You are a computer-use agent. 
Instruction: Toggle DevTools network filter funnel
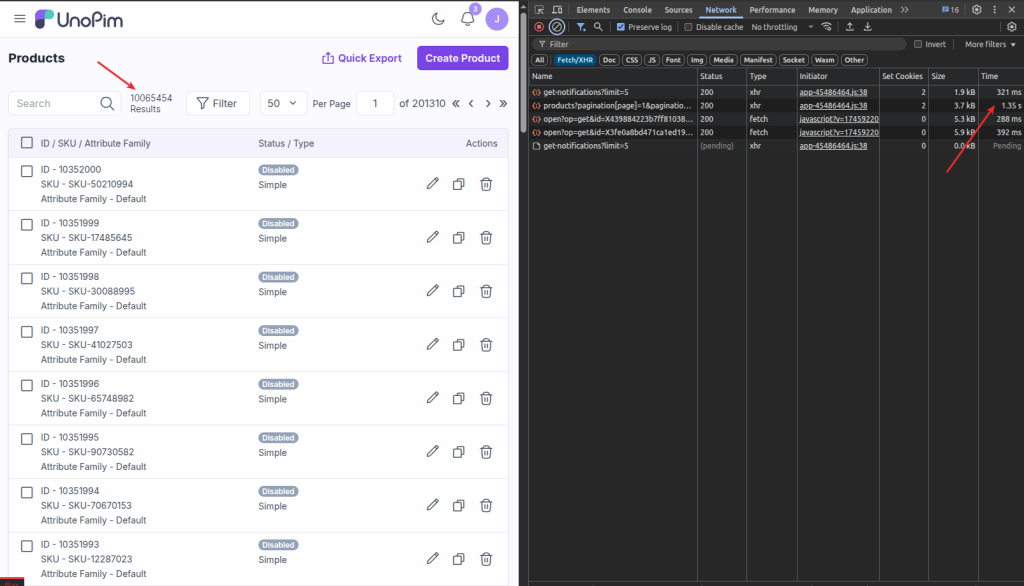coord(581,27)
